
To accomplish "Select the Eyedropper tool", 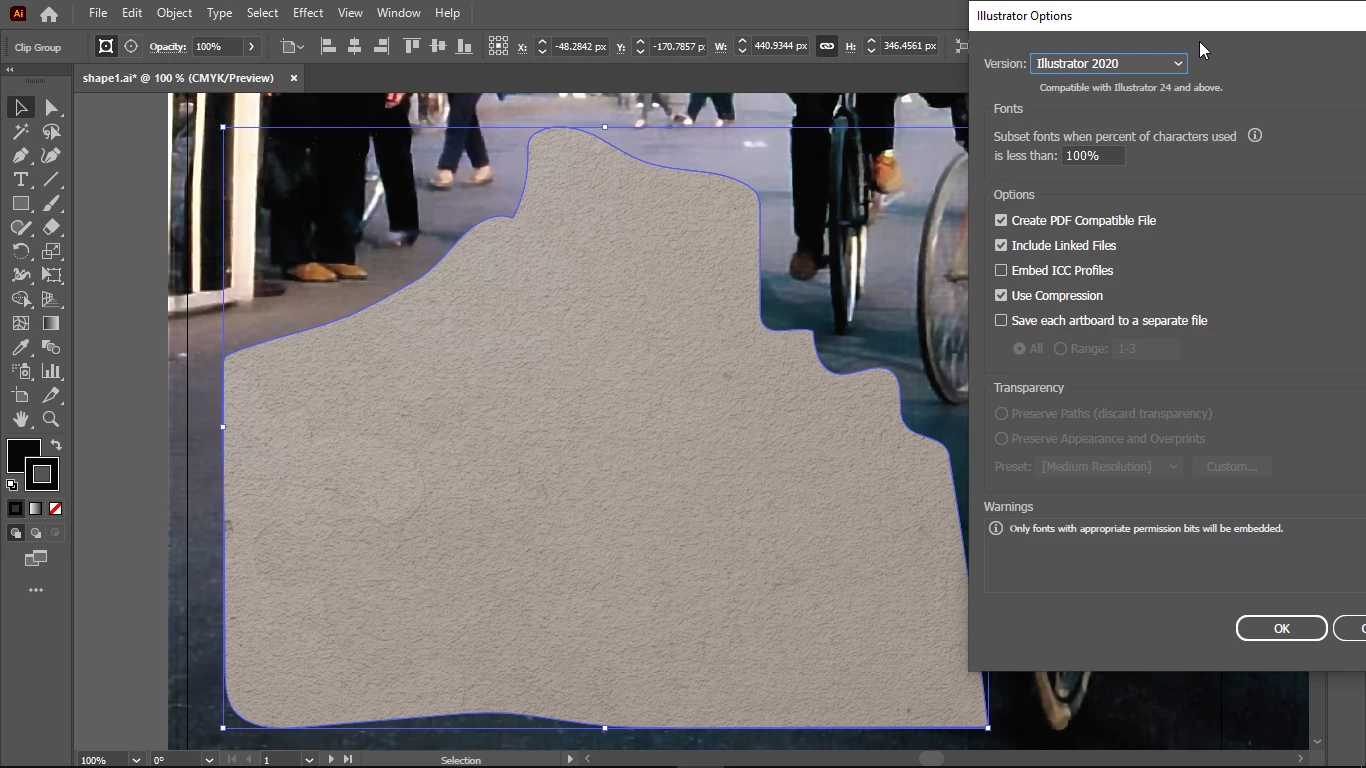I will click(20, 347).
